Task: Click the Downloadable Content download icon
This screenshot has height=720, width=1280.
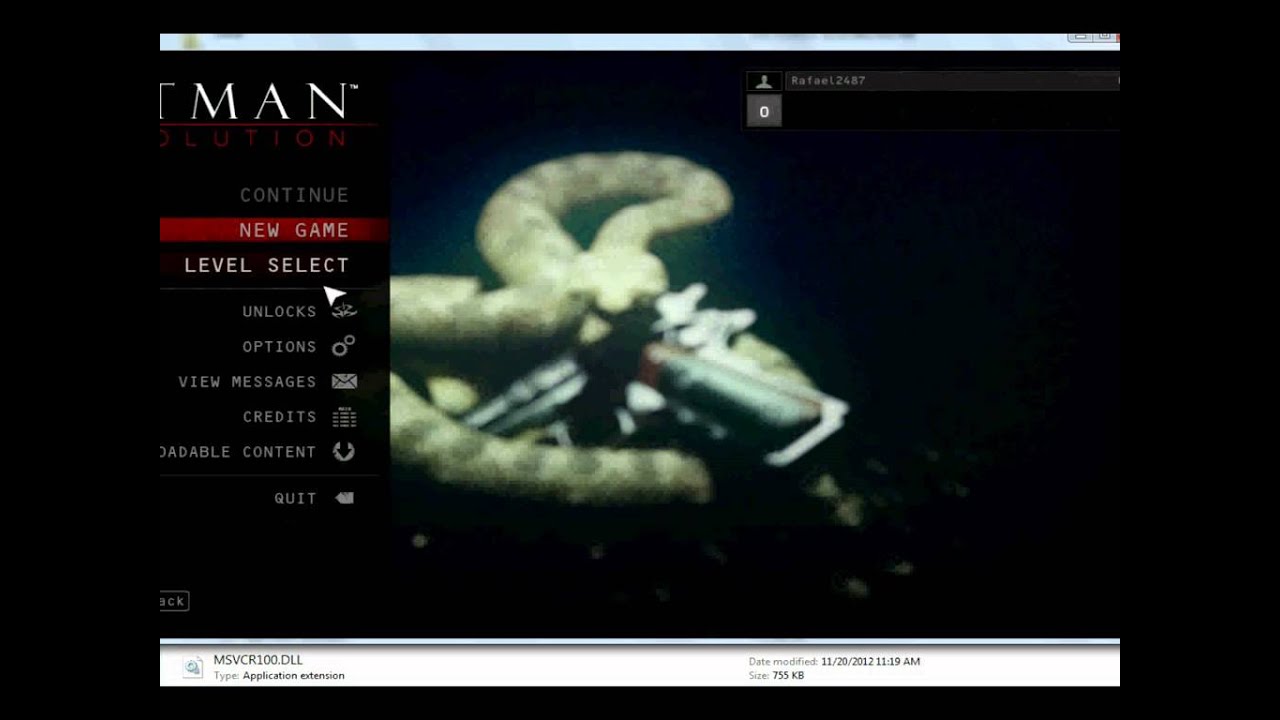Action: [344, 452]
